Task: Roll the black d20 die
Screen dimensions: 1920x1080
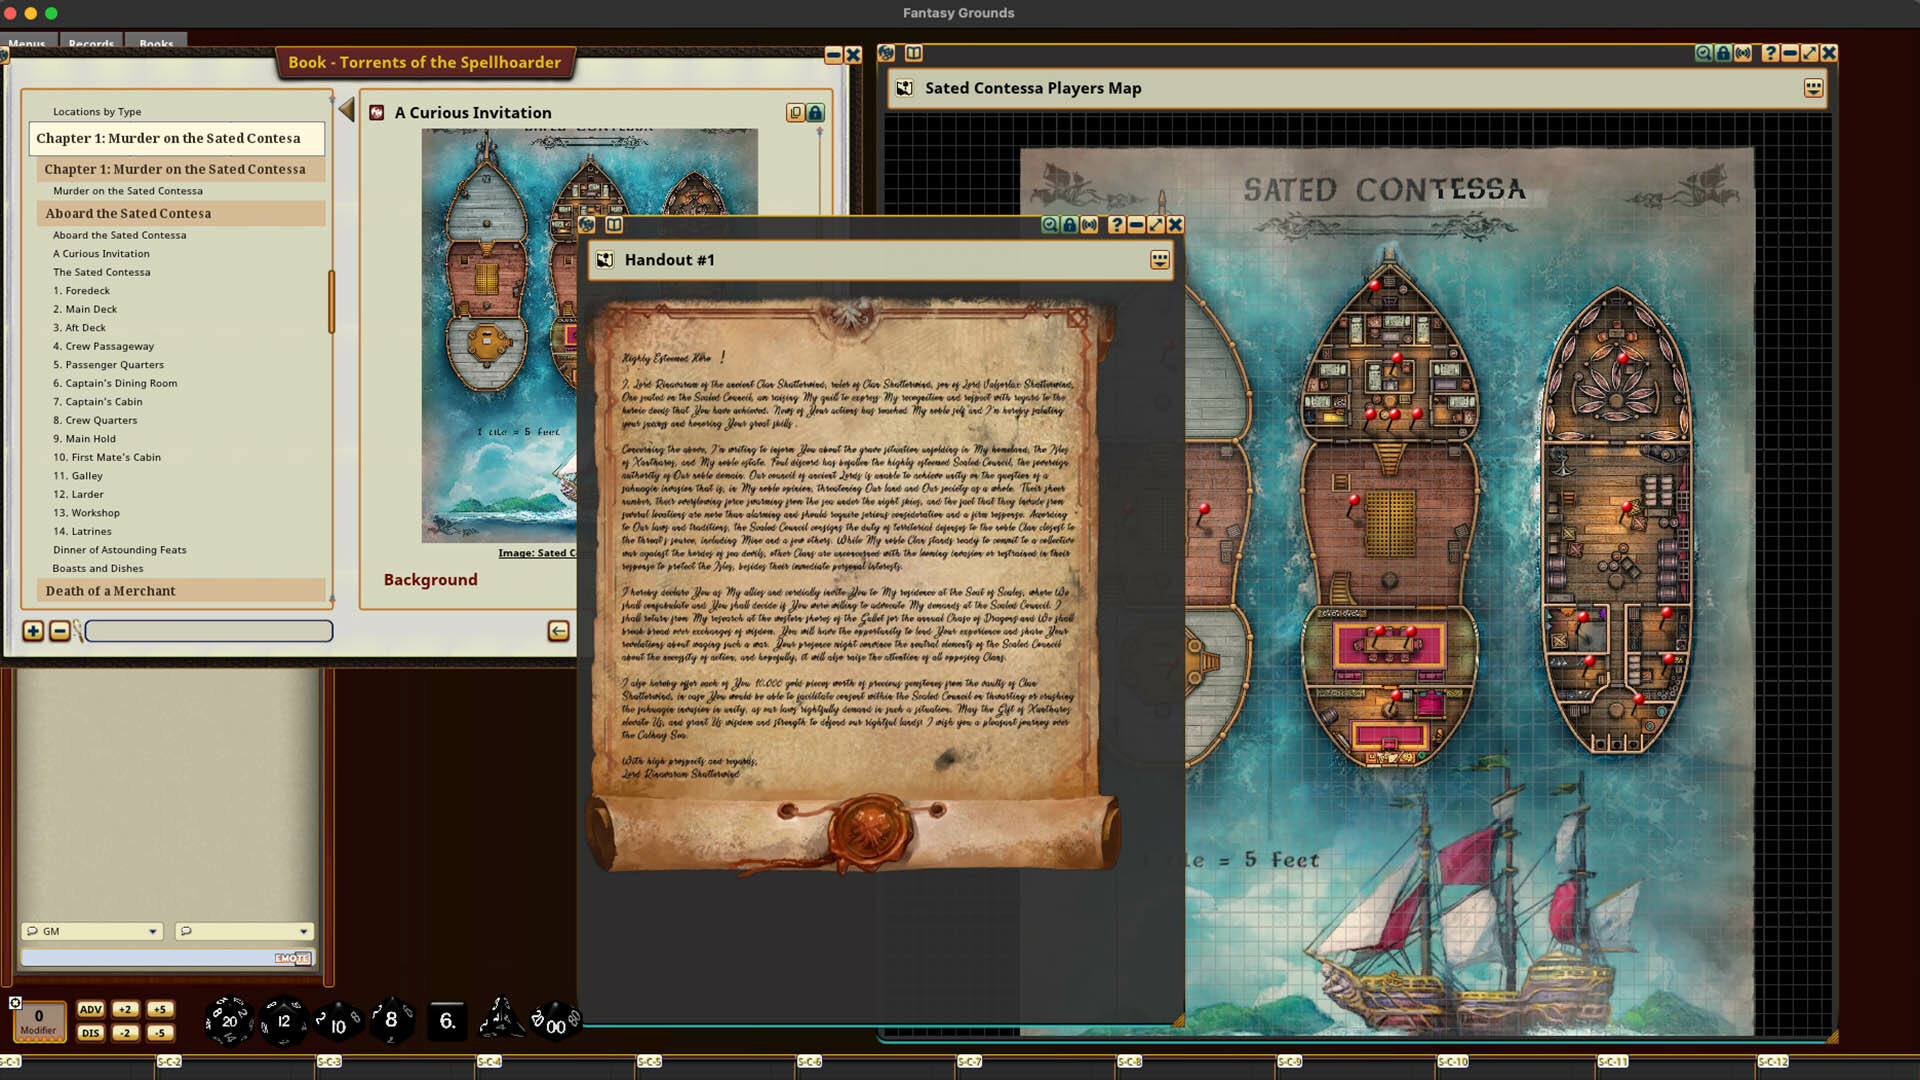Action: 230,1021
